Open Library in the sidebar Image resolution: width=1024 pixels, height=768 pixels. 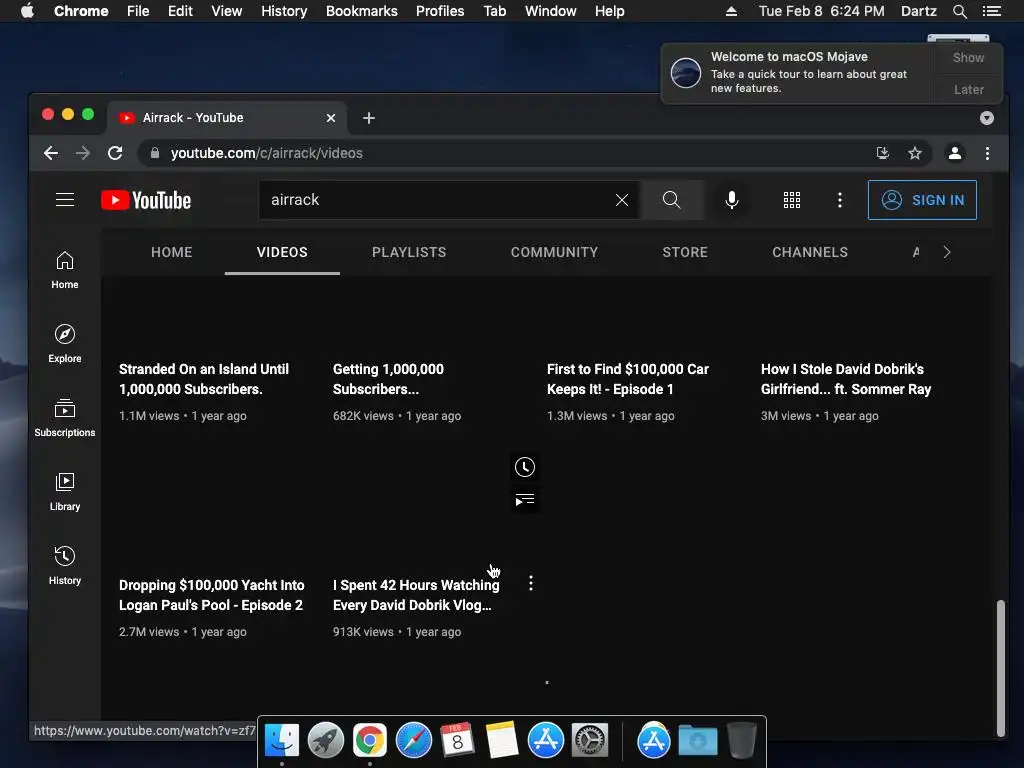click(x=65, y=492)
